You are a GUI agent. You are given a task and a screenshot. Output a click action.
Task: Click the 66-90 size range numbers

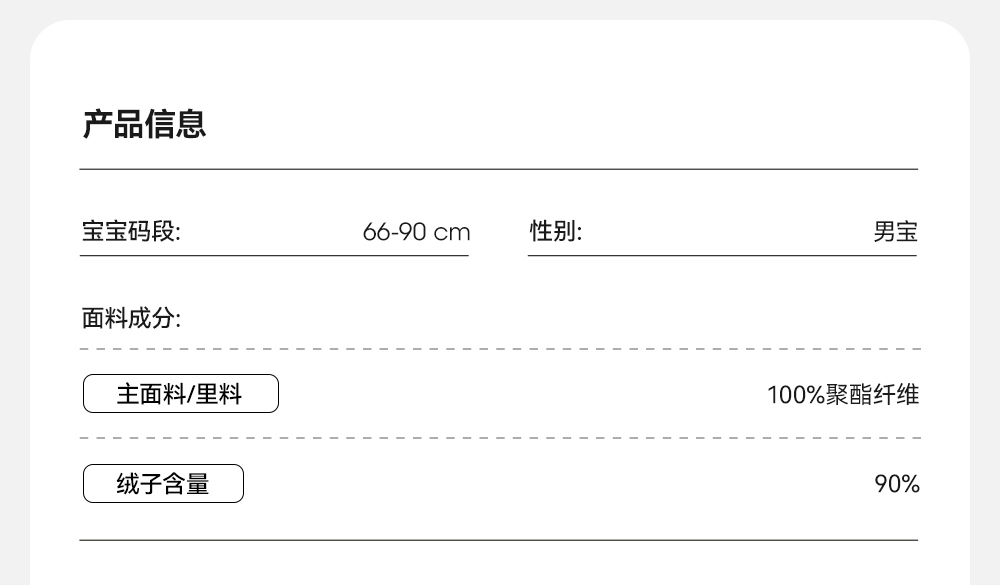[395, 233]
